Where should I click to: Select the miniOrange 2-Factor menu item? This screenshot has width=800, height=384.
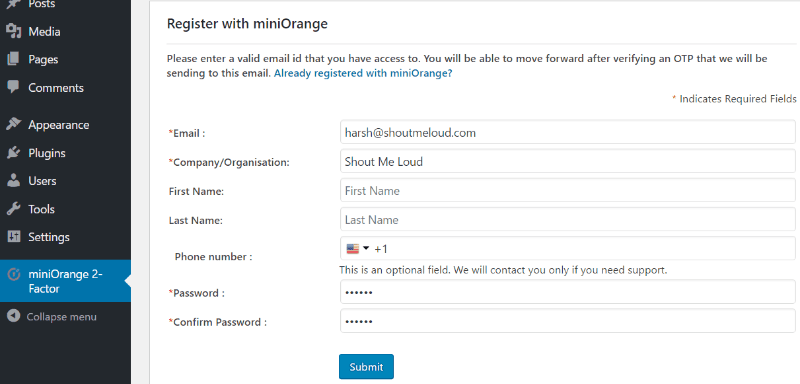coord(65,281)
